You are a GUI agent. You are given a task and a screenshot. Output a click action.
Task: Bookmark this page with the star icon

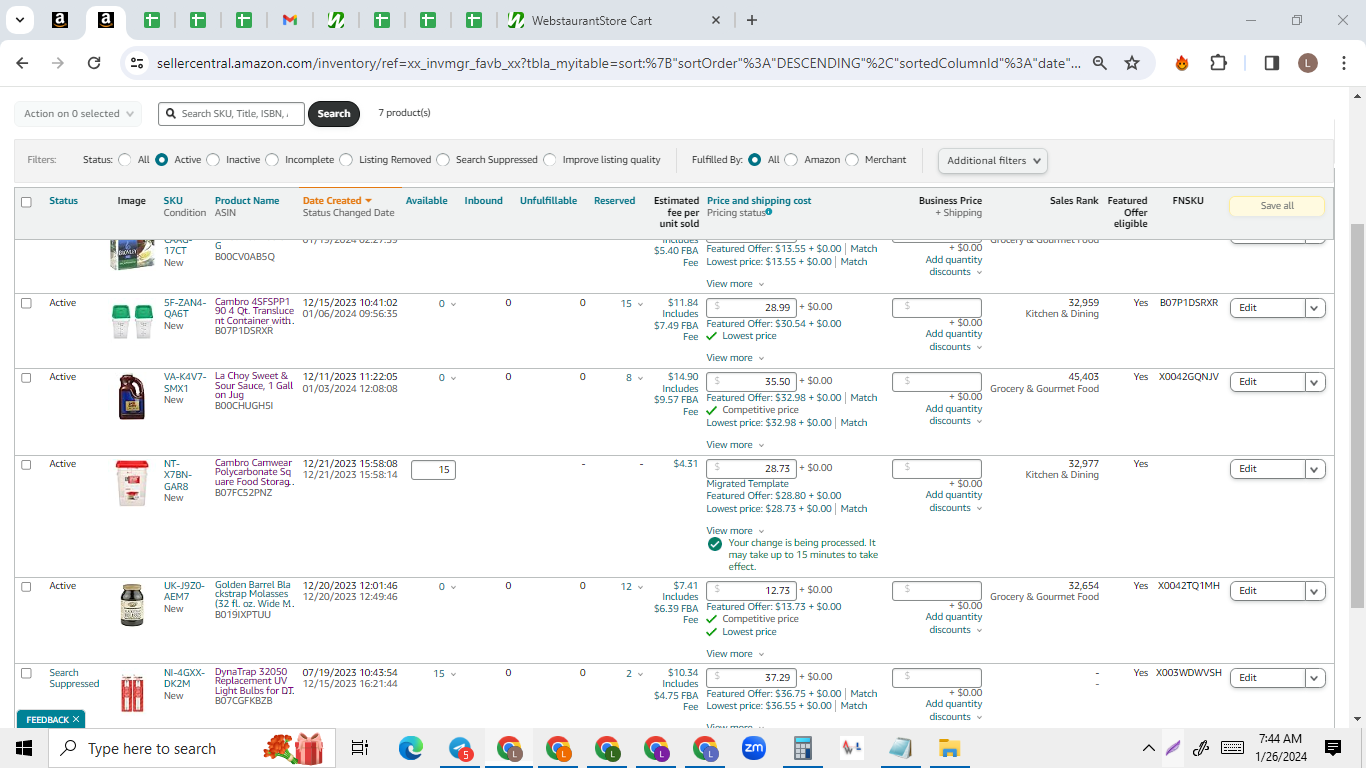(x=1132, y=63)
